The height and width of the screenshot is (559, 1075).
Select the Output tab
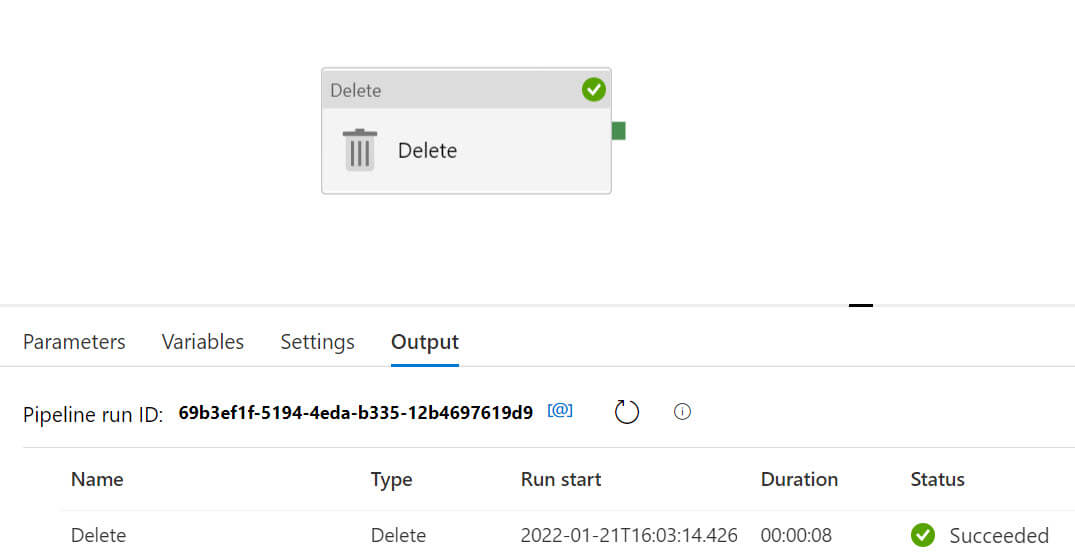(x=425, y=342)
